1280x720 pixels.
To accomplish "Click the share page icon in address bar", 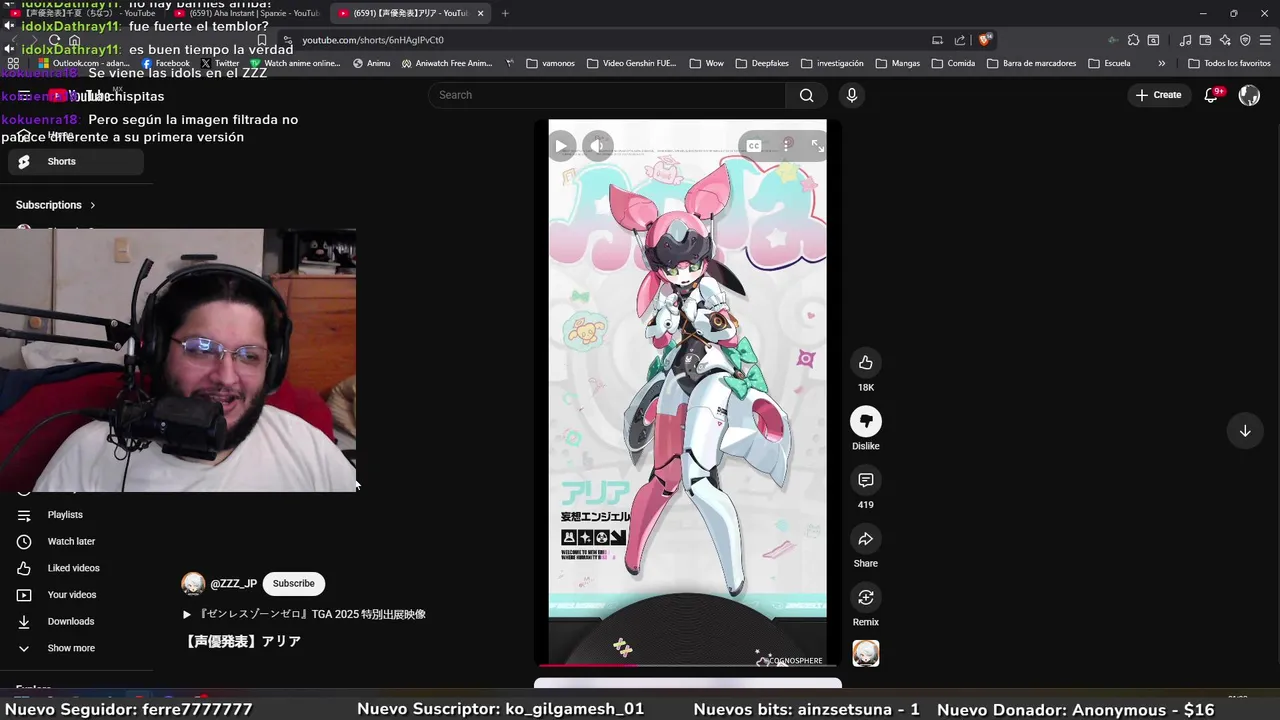I will [x=960, y=40].
